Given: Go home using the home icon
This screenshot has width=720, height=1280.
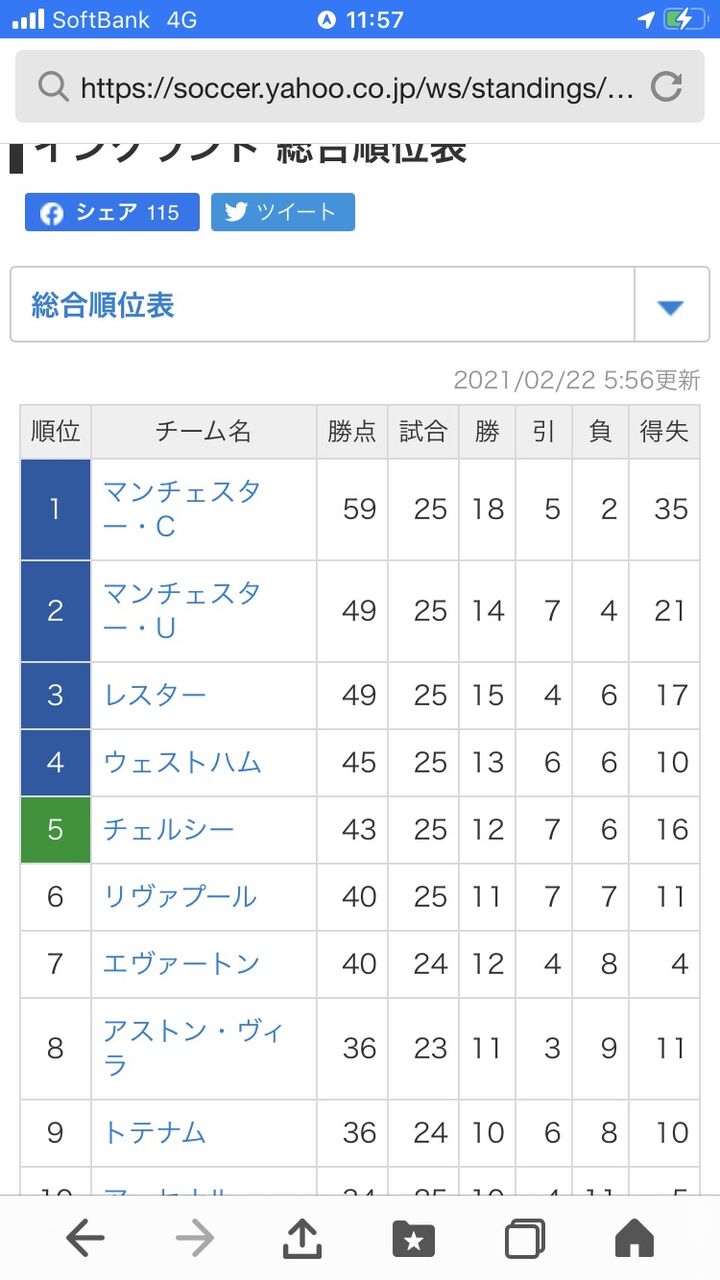Looking at the screenshot, I should tap(633, 1237).
